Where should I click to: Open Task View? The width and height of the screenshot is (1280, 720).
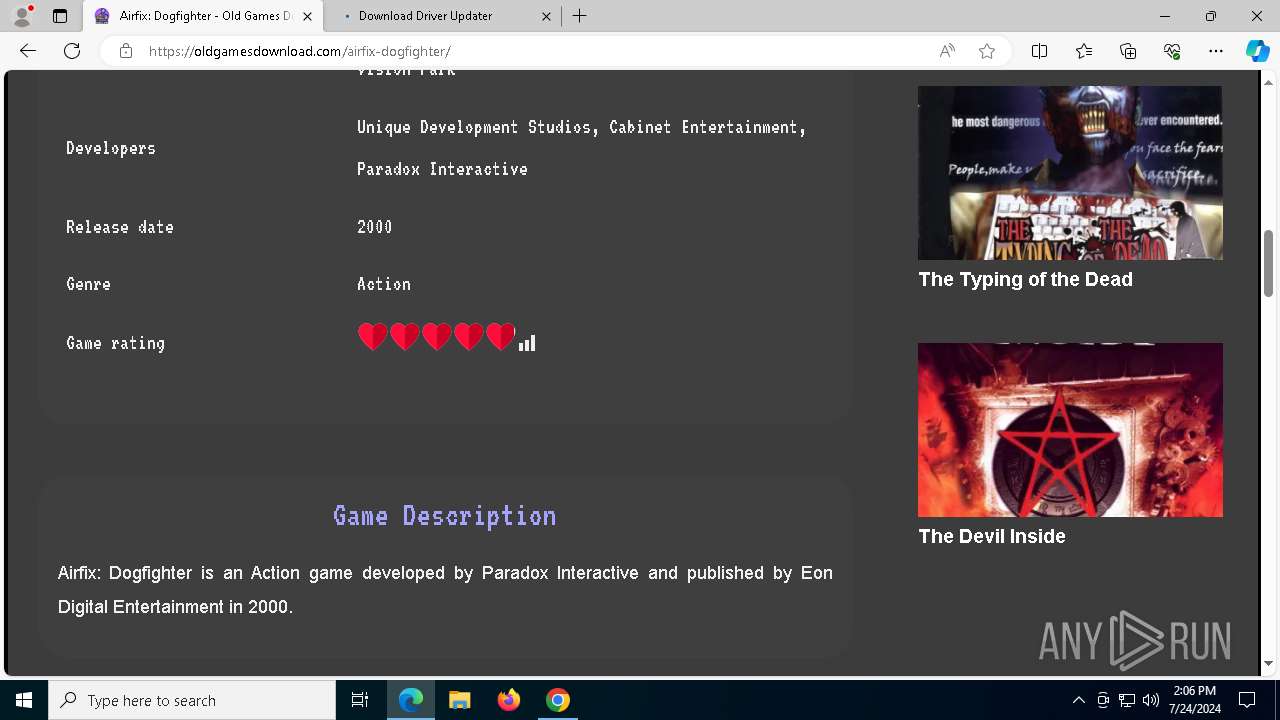pyautogui.click(x=360, y=700)
